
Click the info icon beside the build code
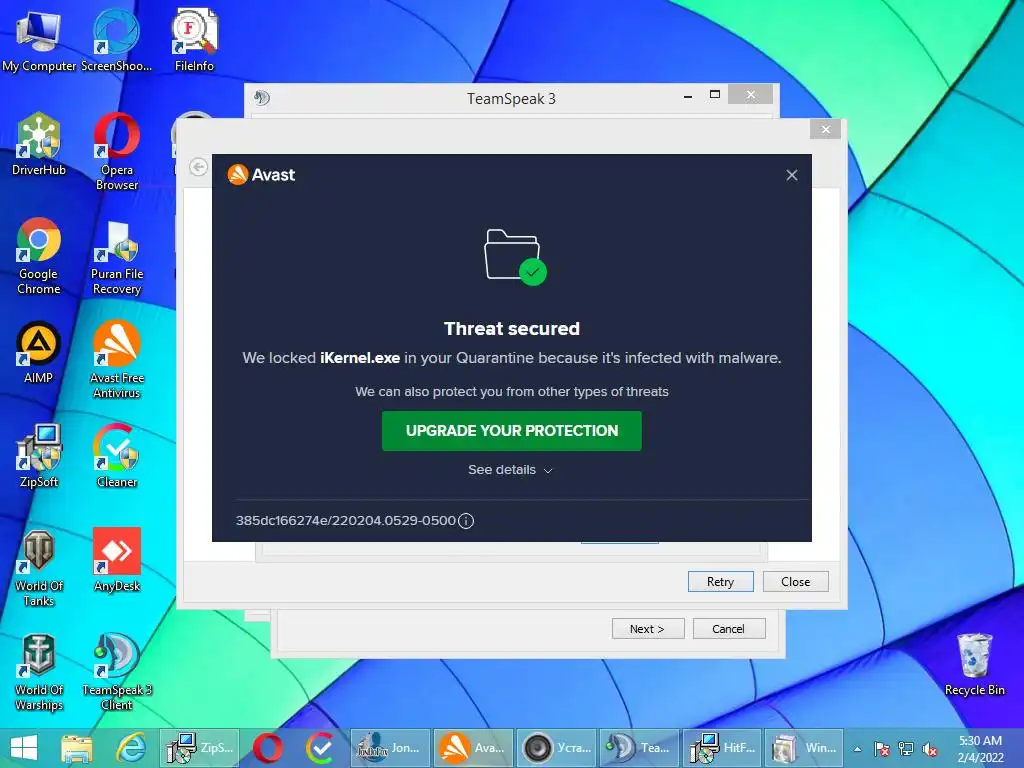tap(466, 521)
